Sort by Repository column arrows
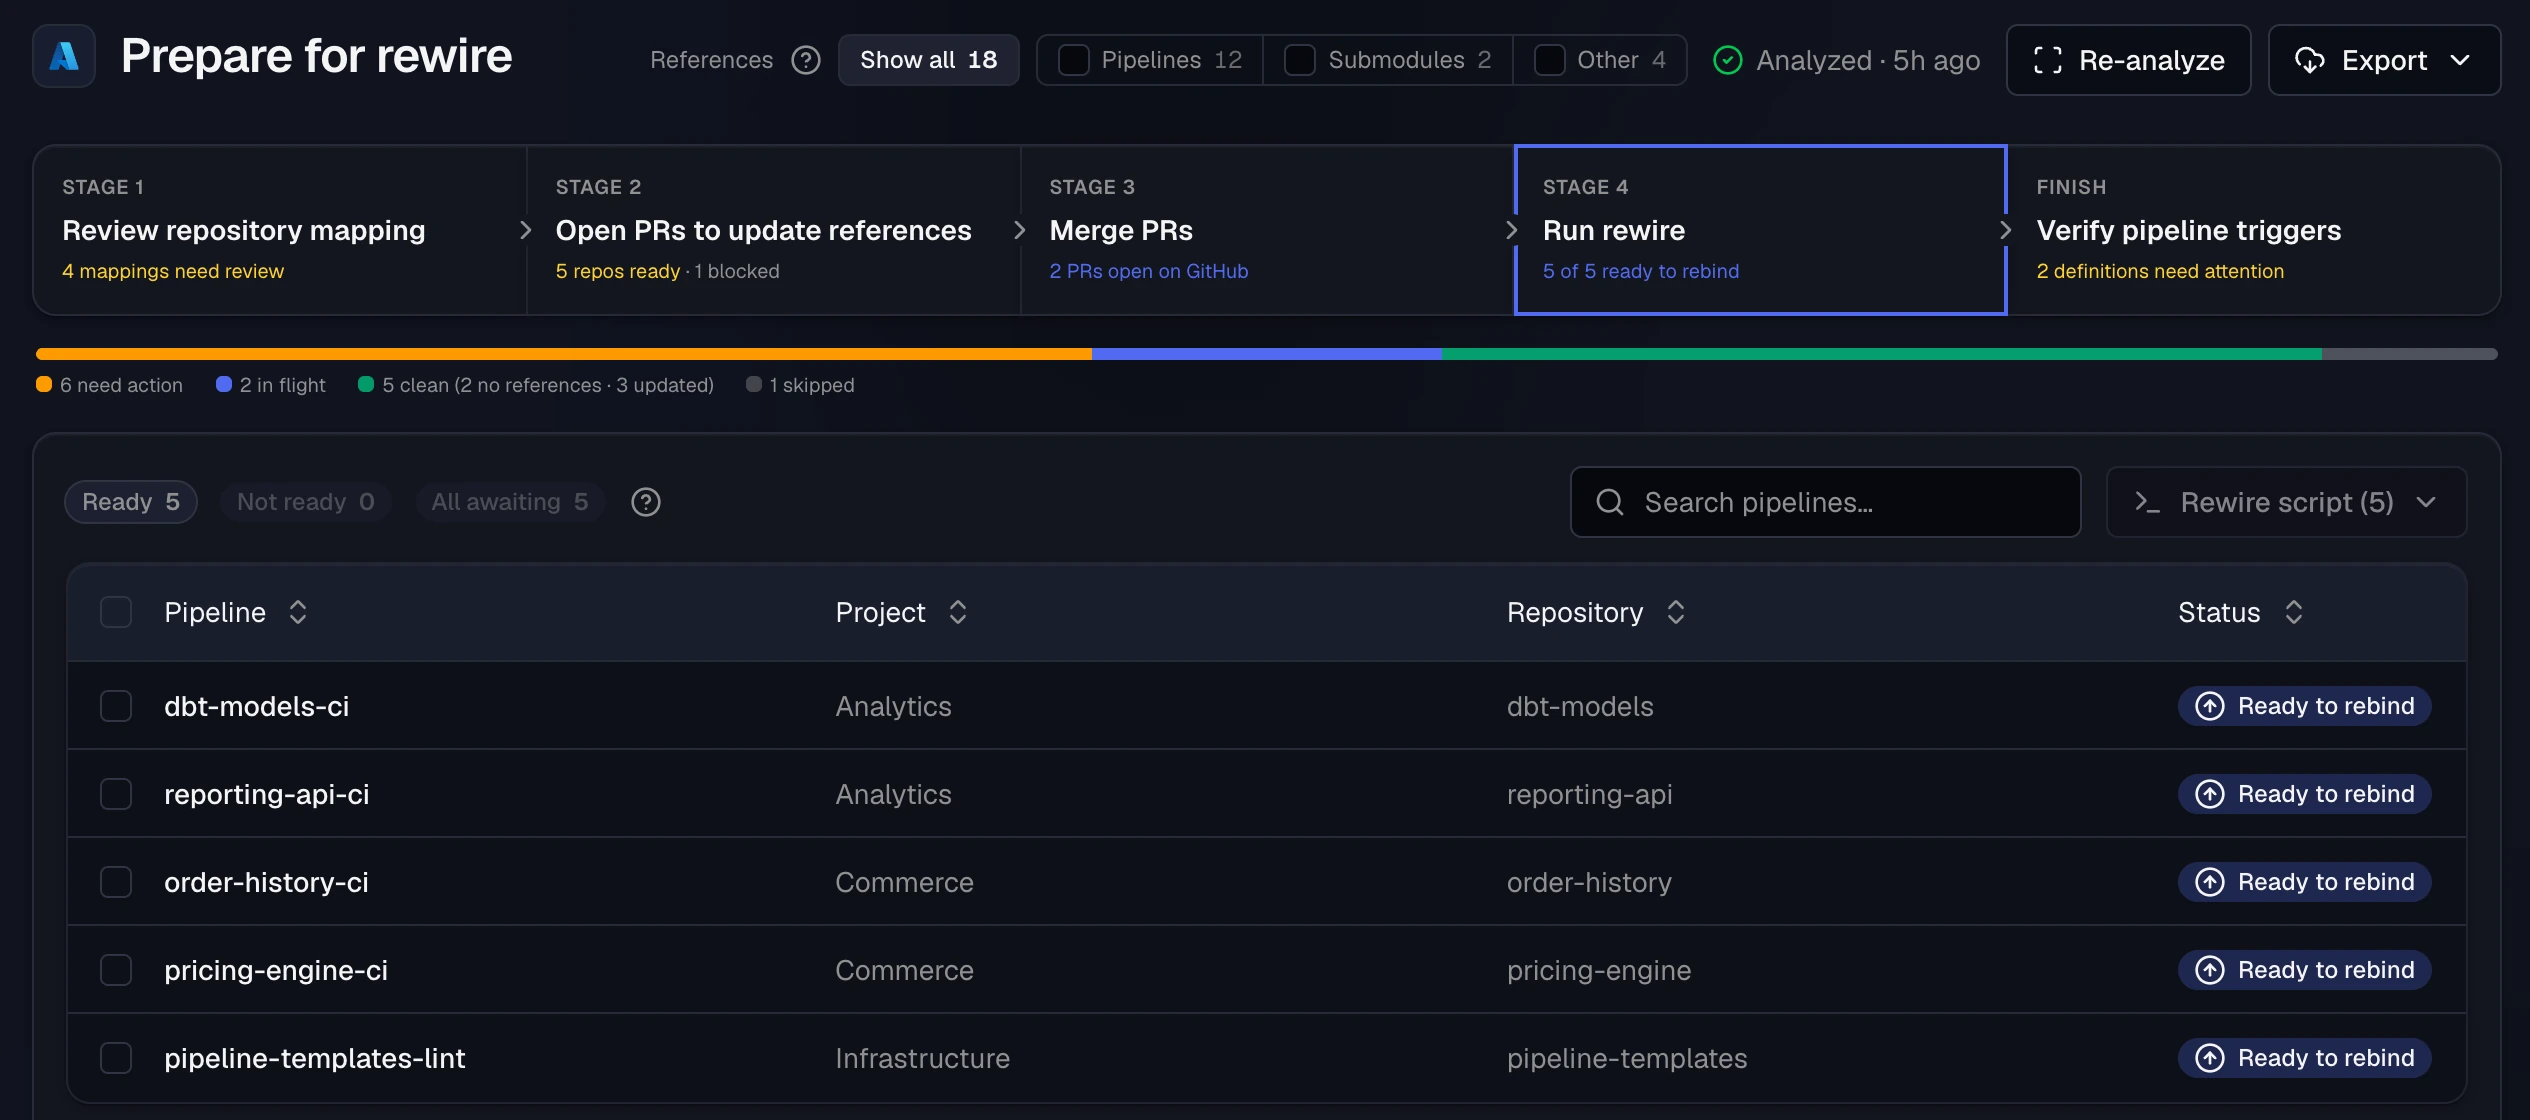 pyautogui.click(x=1676, y=612)
